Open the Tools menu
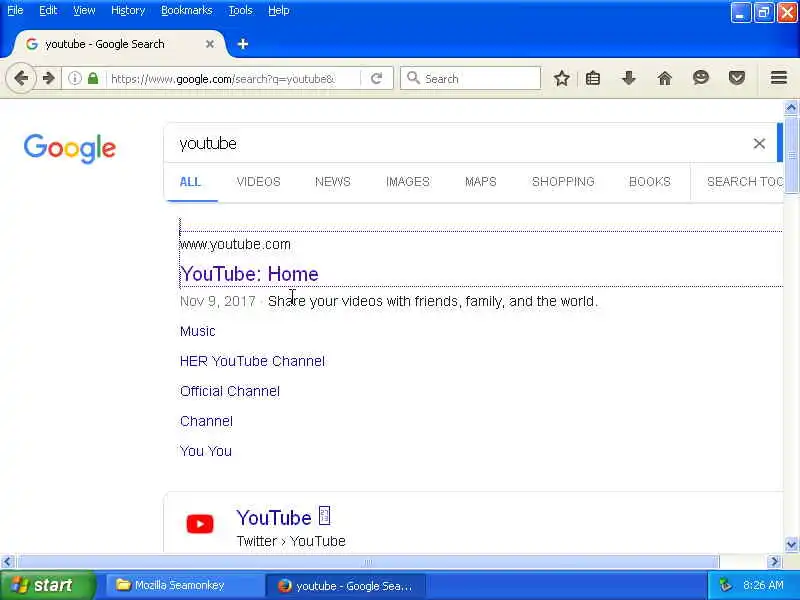Viewport: 800px width, 600px height. coord(240,10)
